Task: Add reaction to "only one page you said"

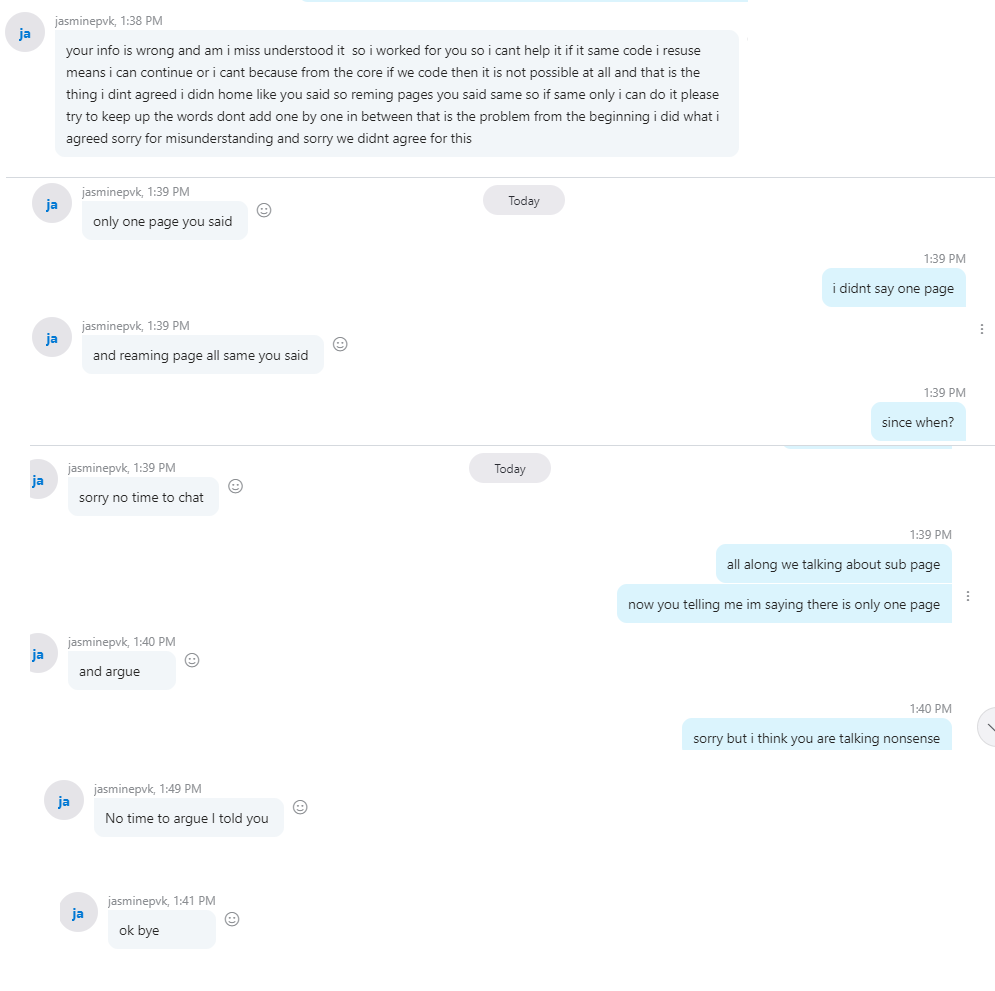Action: (264, 210)
